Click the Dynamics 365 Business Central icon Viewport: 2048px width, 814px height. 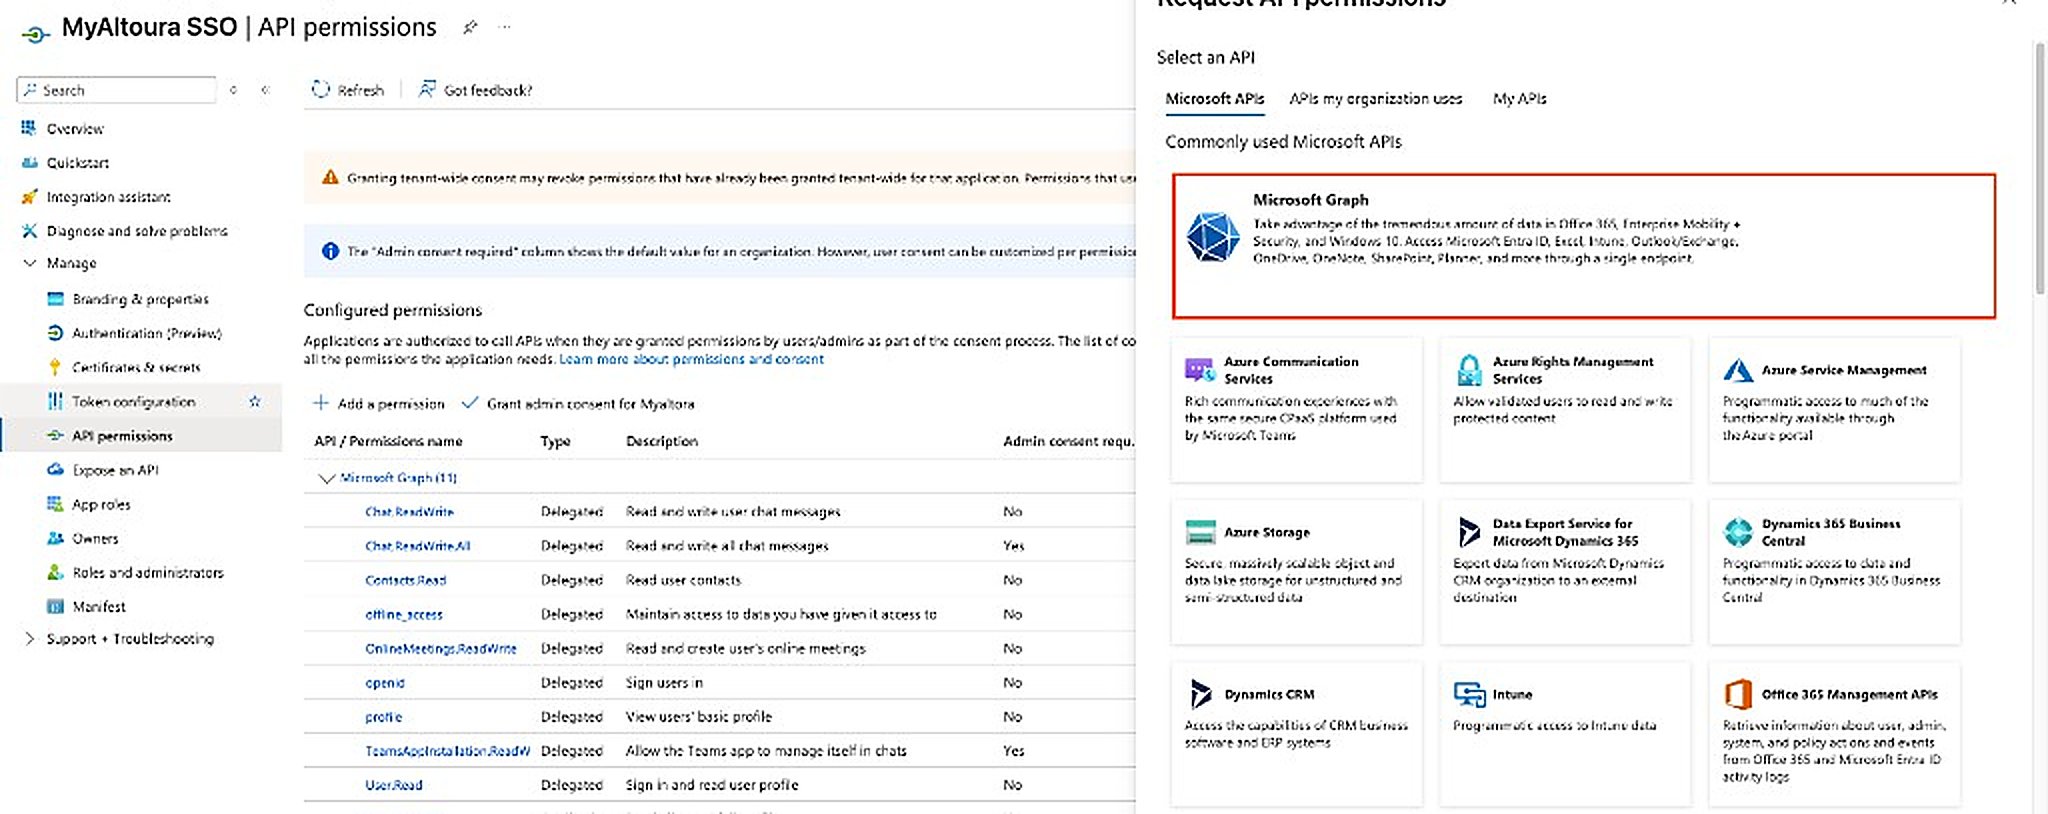coord(1738,532)
